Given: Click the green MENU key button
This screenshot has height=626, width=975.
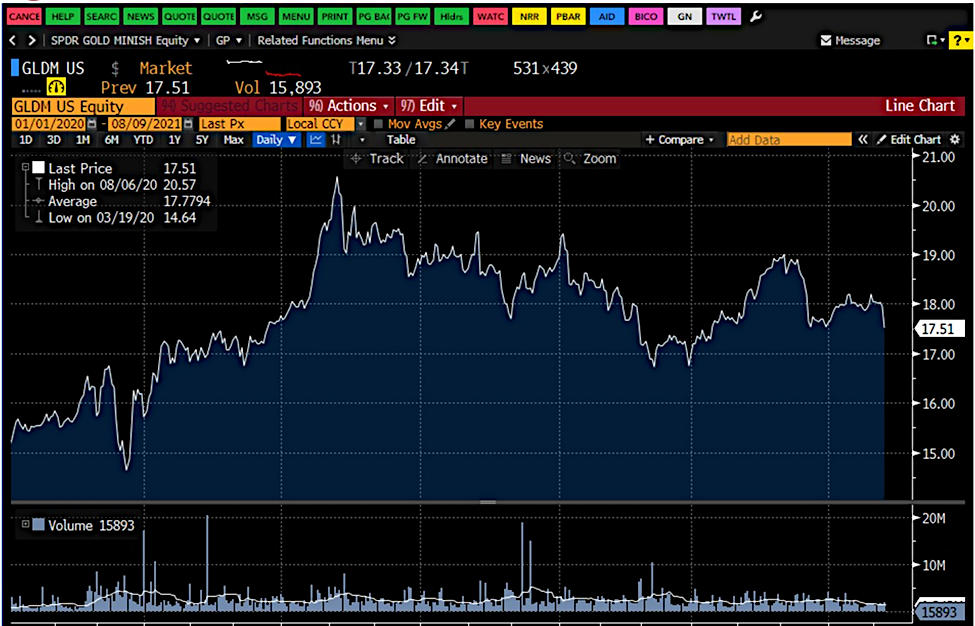Looking at the screenshot, I should click(295, 17).
